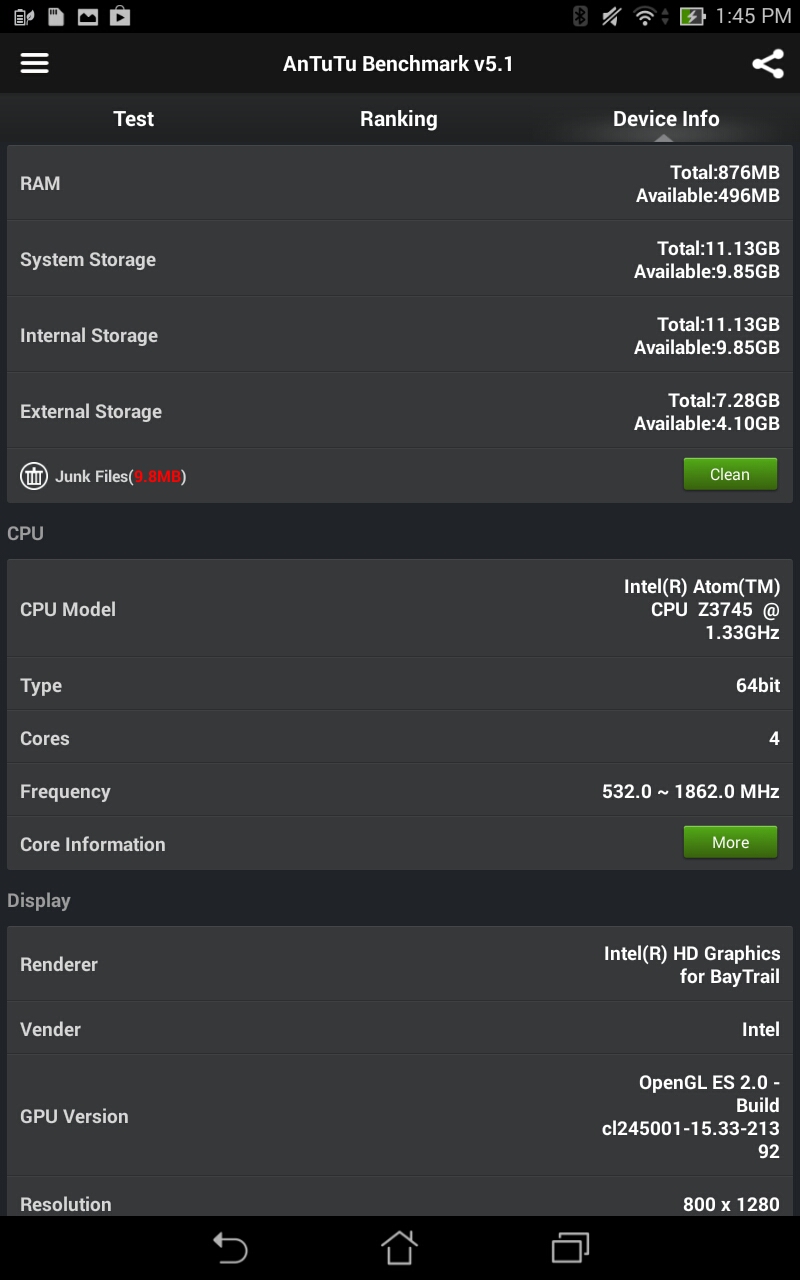Tap the Play Store notification icon

pyautogui.click(x=120, y=16)
